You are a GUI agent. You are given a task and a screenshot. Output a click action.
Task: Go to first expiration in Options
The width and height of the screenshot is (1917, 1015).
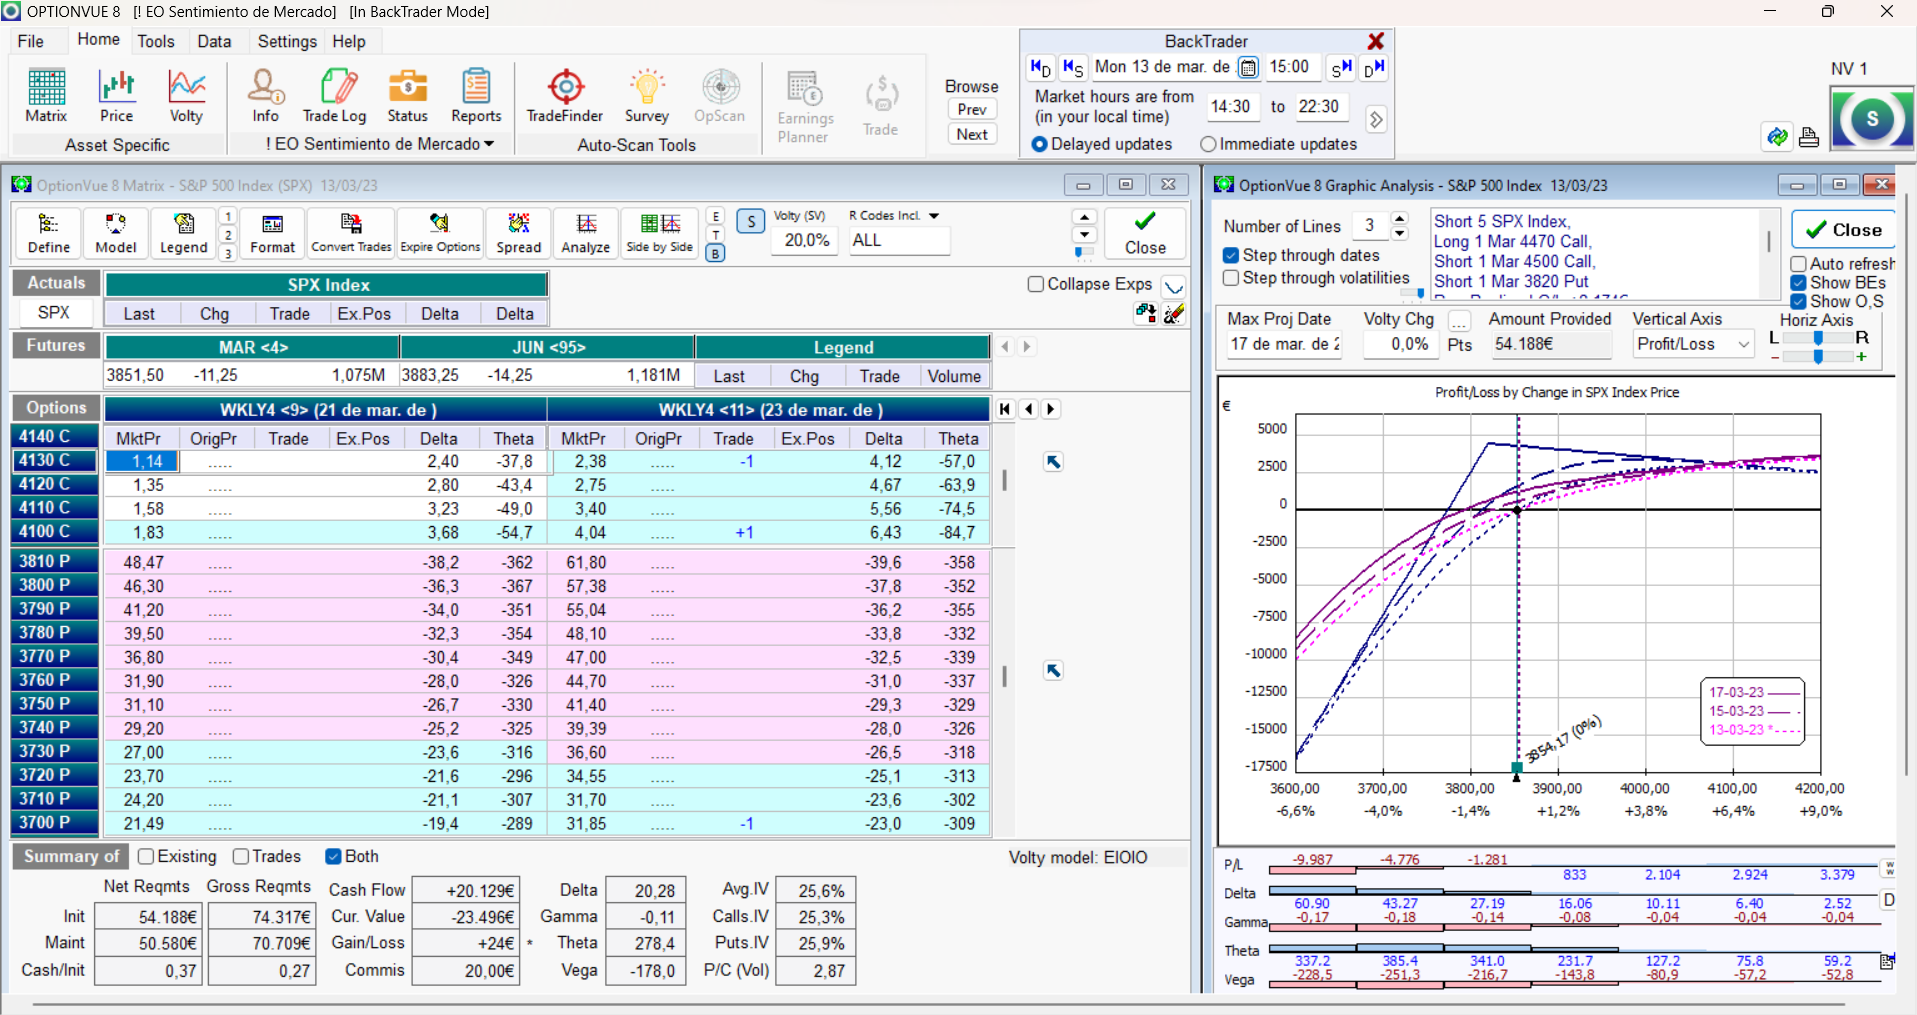tap(1006, 409)
